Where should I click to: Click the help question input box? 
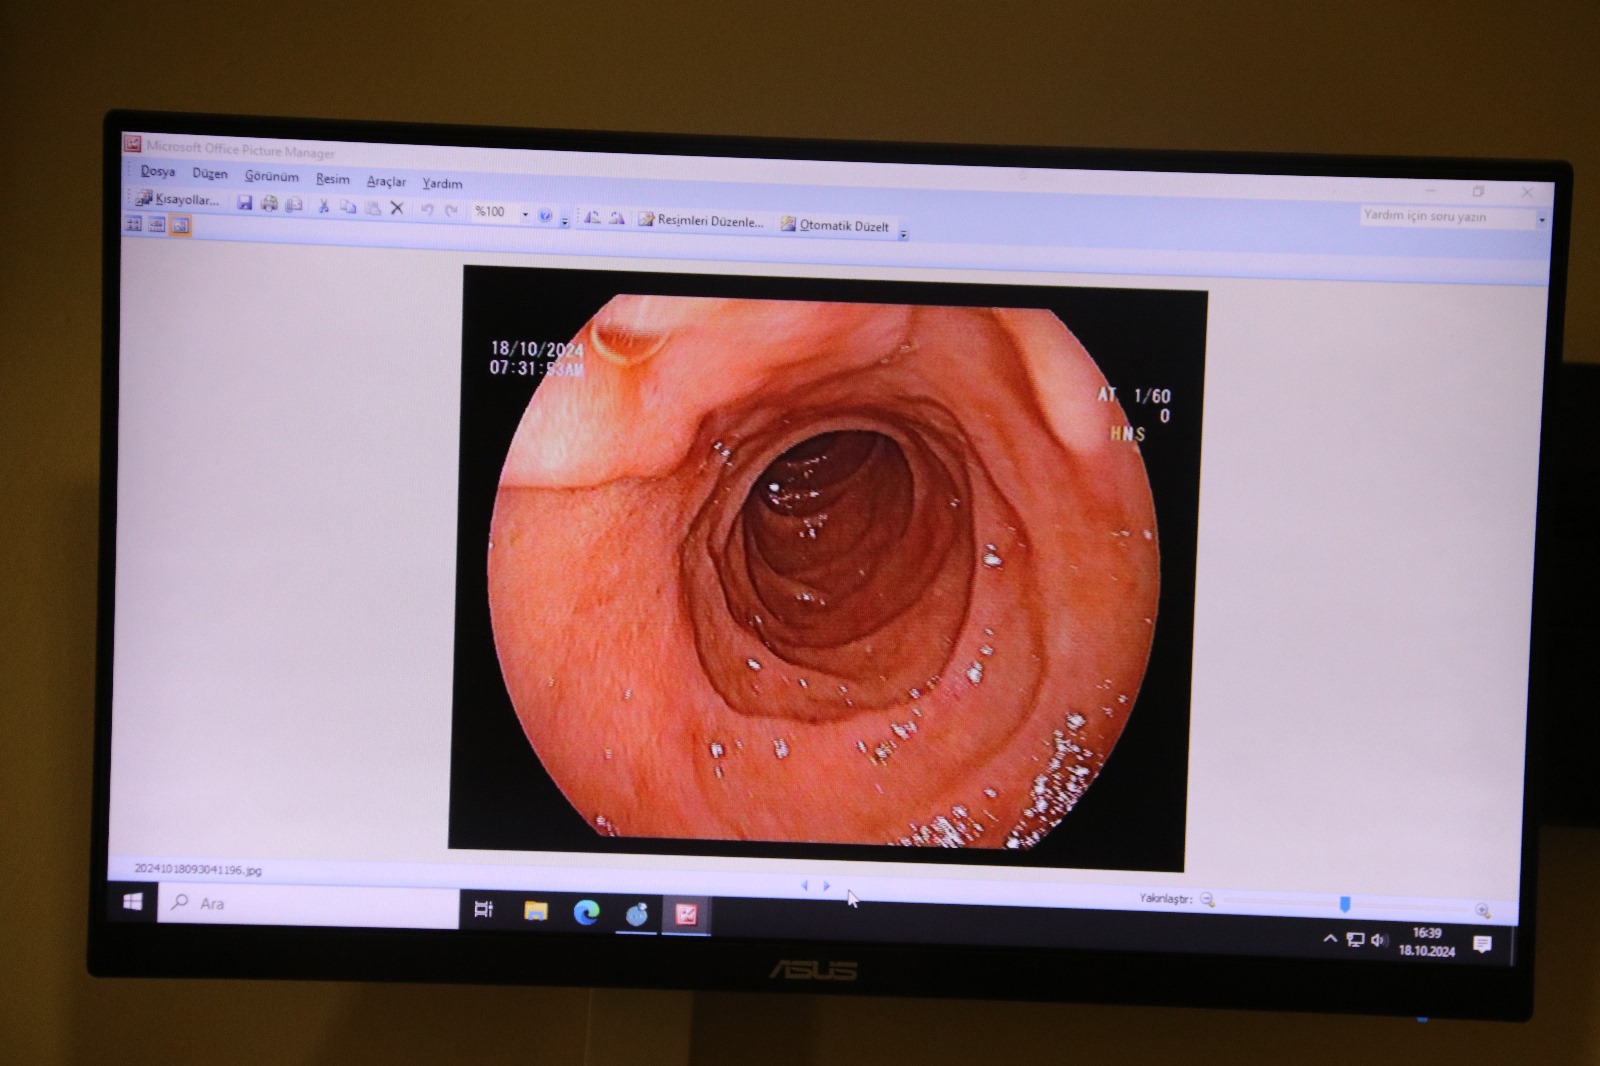coord(1446,216)
